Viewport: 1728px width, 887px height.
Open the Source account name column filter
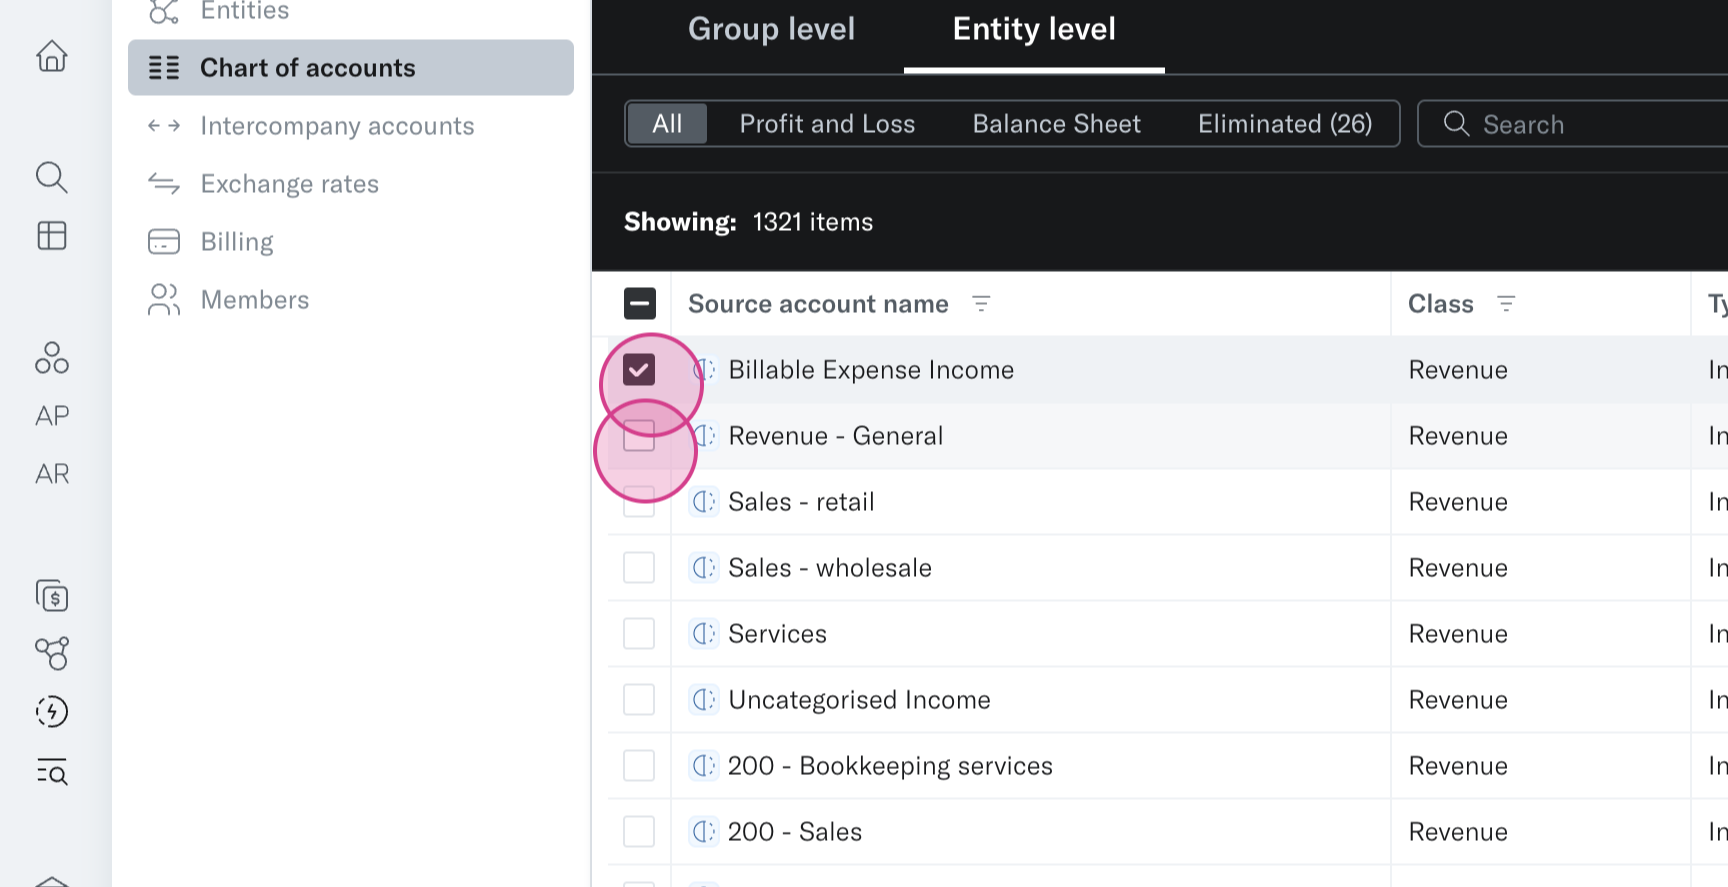981,304
